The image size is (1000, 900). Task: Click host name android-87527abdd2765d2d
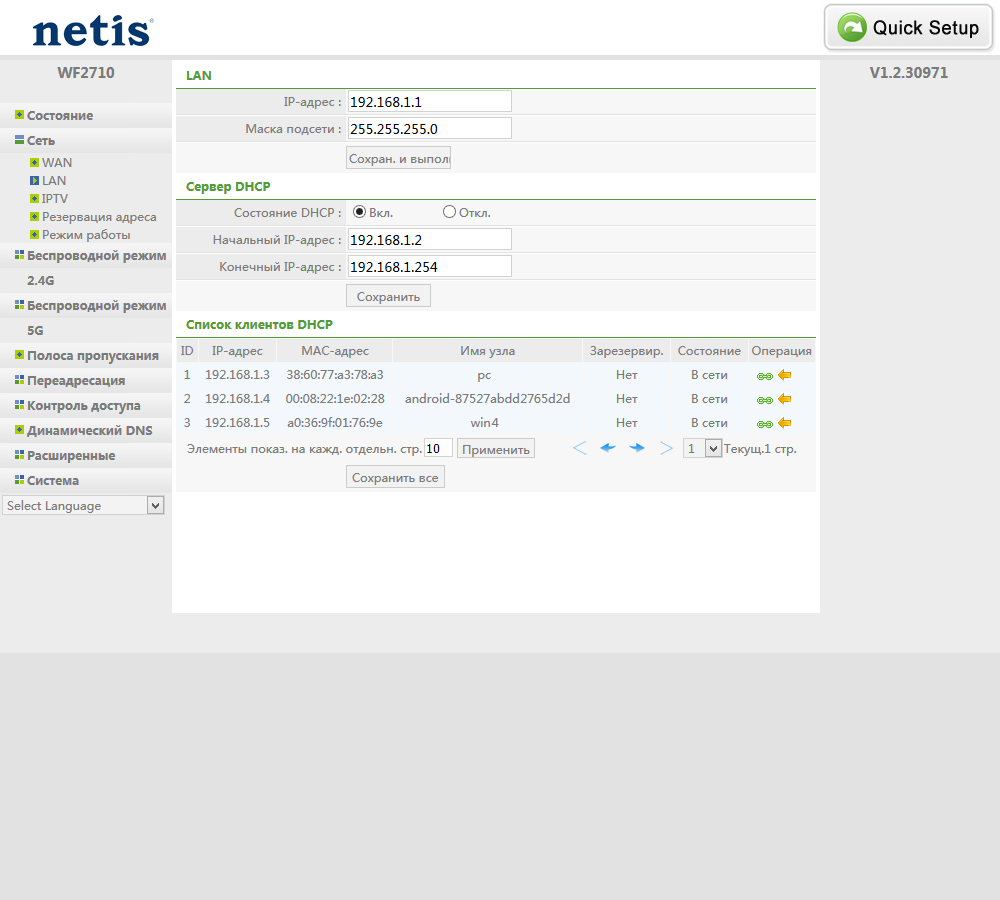487,399
